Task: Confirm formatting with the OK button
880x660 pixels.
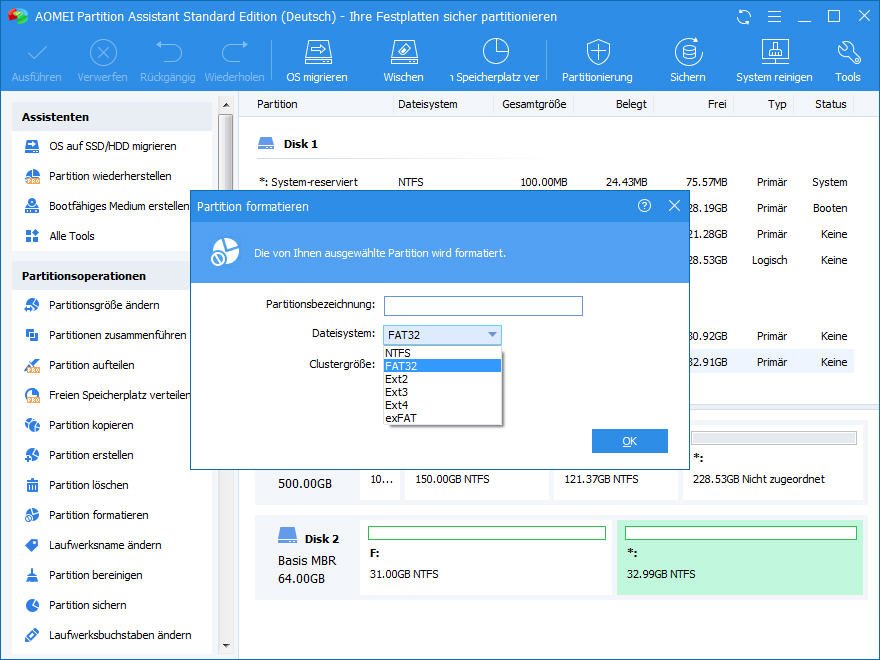Action: pyautogui.click(x=630, y=441)
